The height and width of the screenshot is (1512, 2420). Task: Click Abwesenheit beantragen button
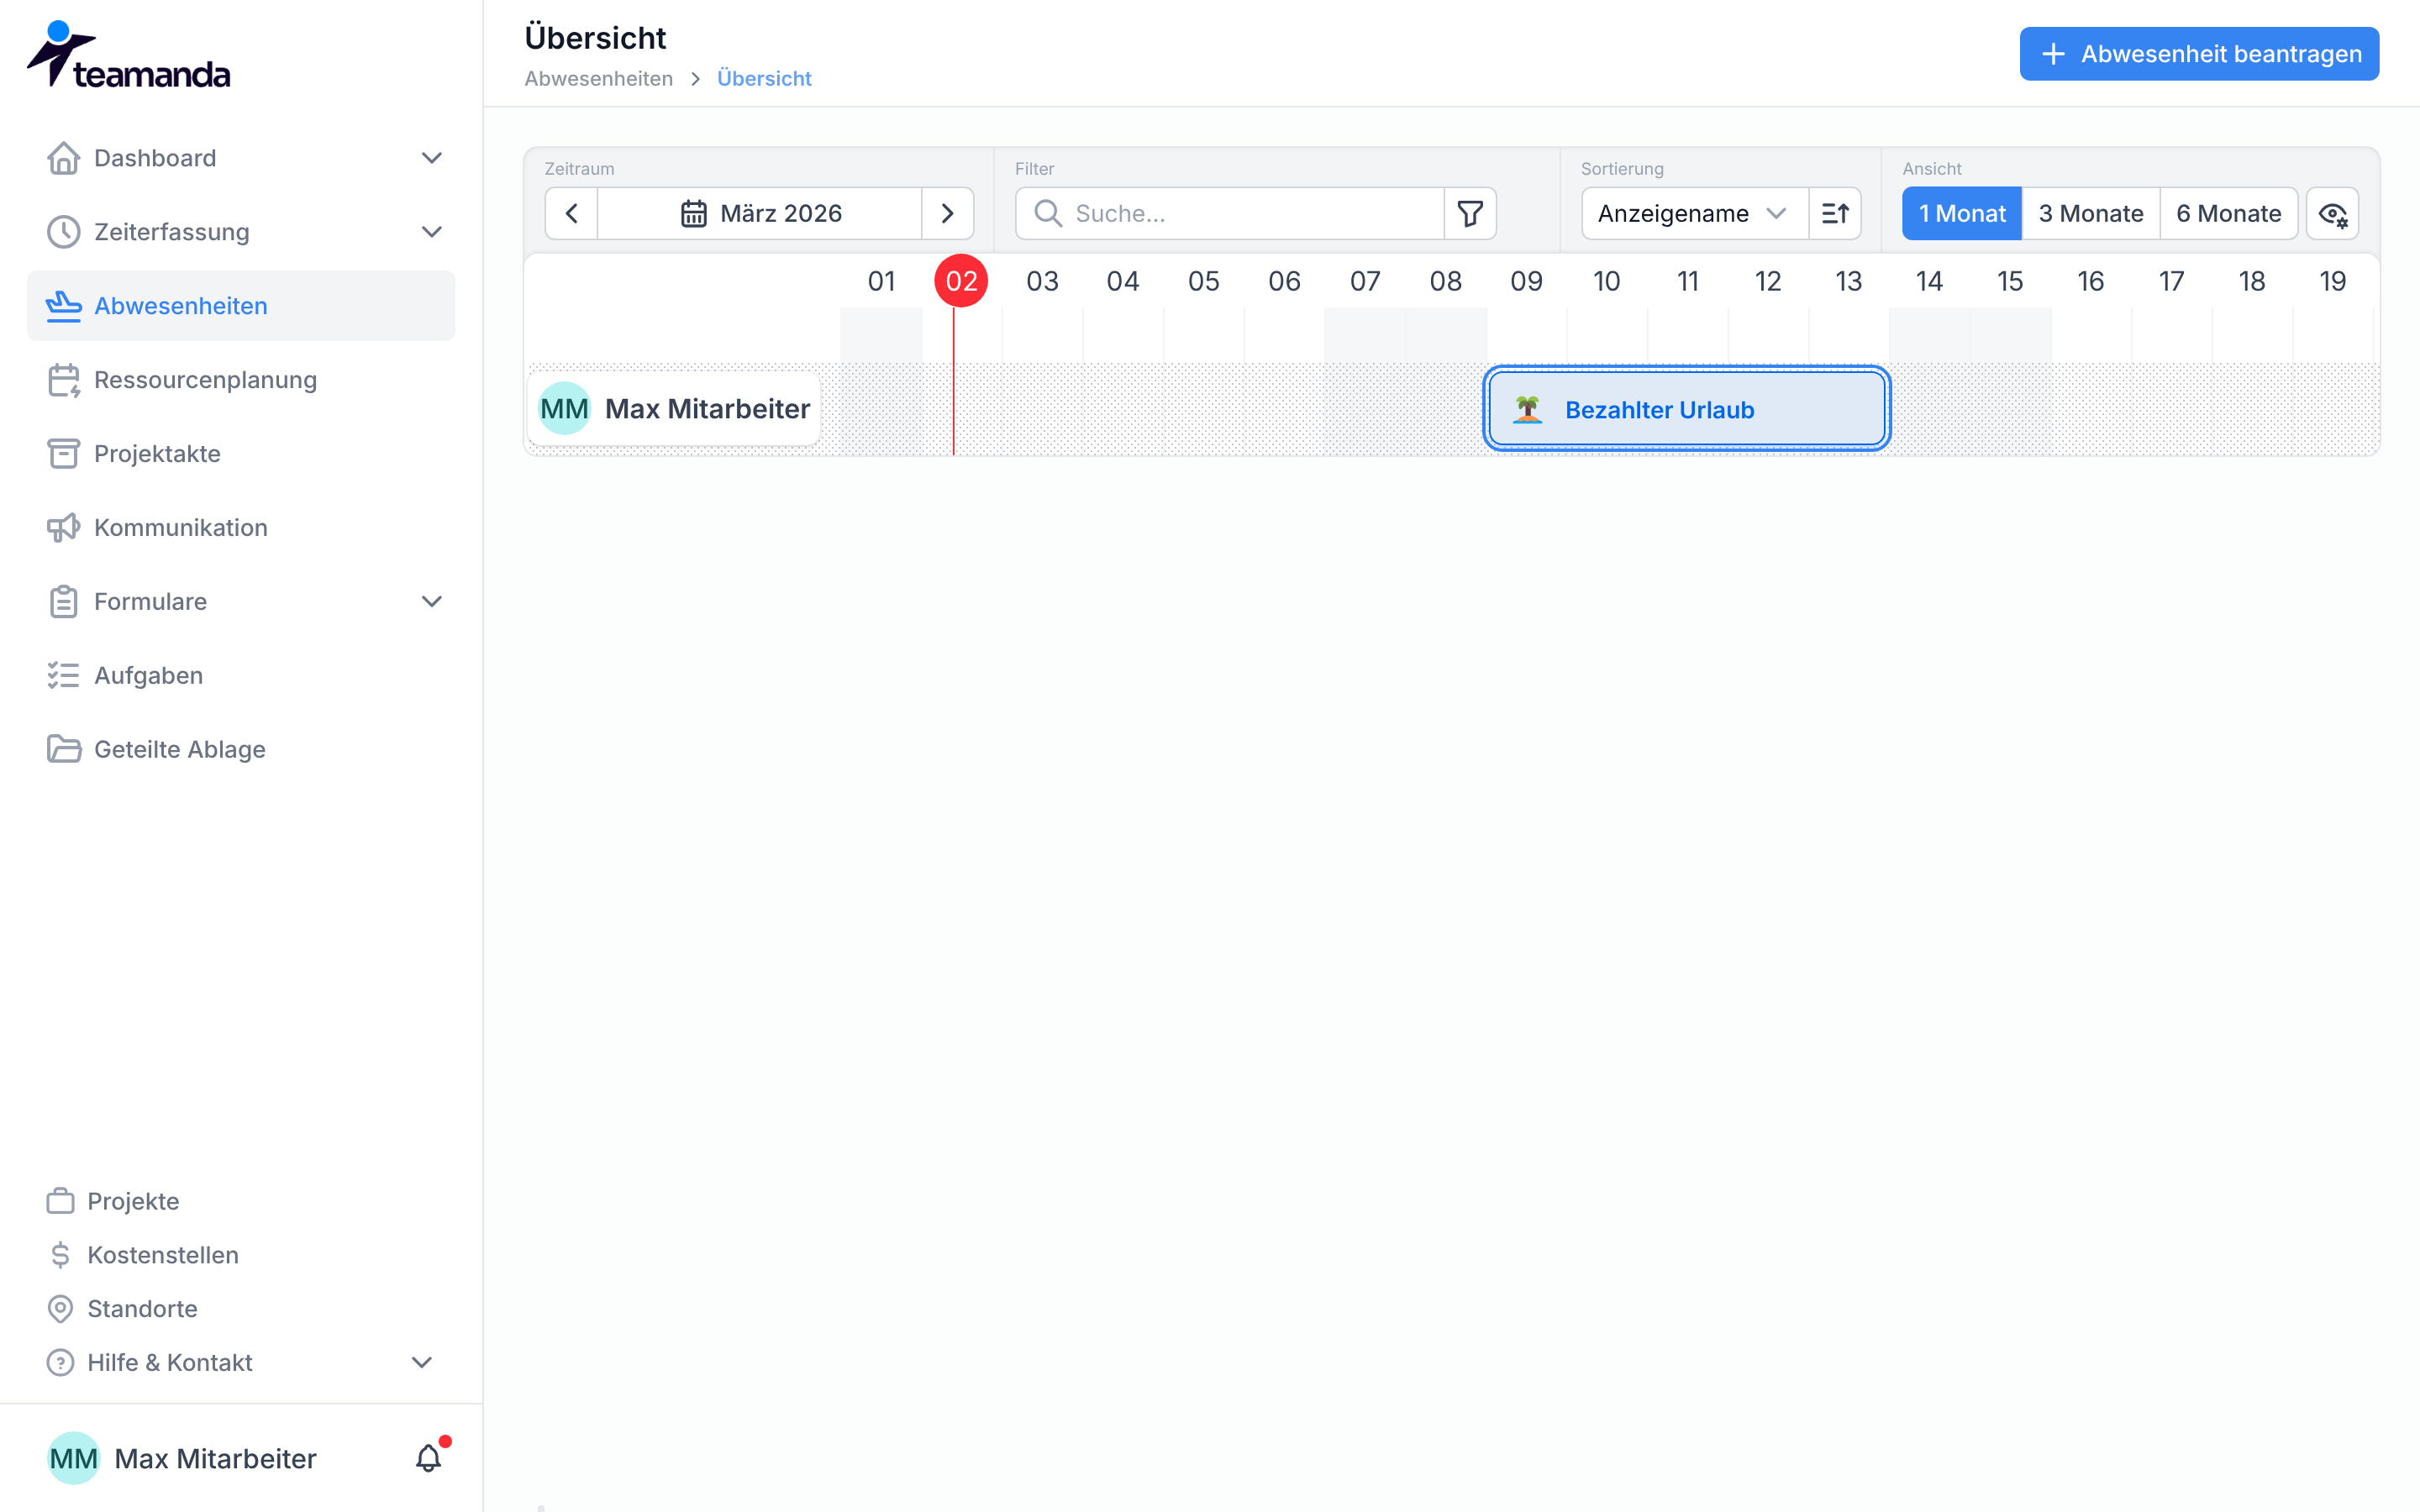click(x=2199, y=54)
